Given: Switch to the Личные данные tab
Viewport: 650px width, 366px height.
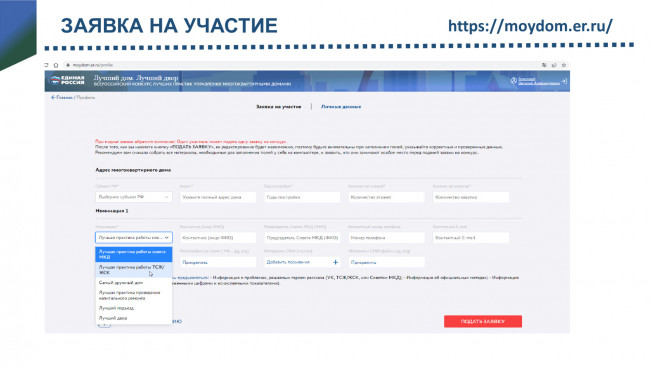Looking at the screenshot, I should [341, 107].
